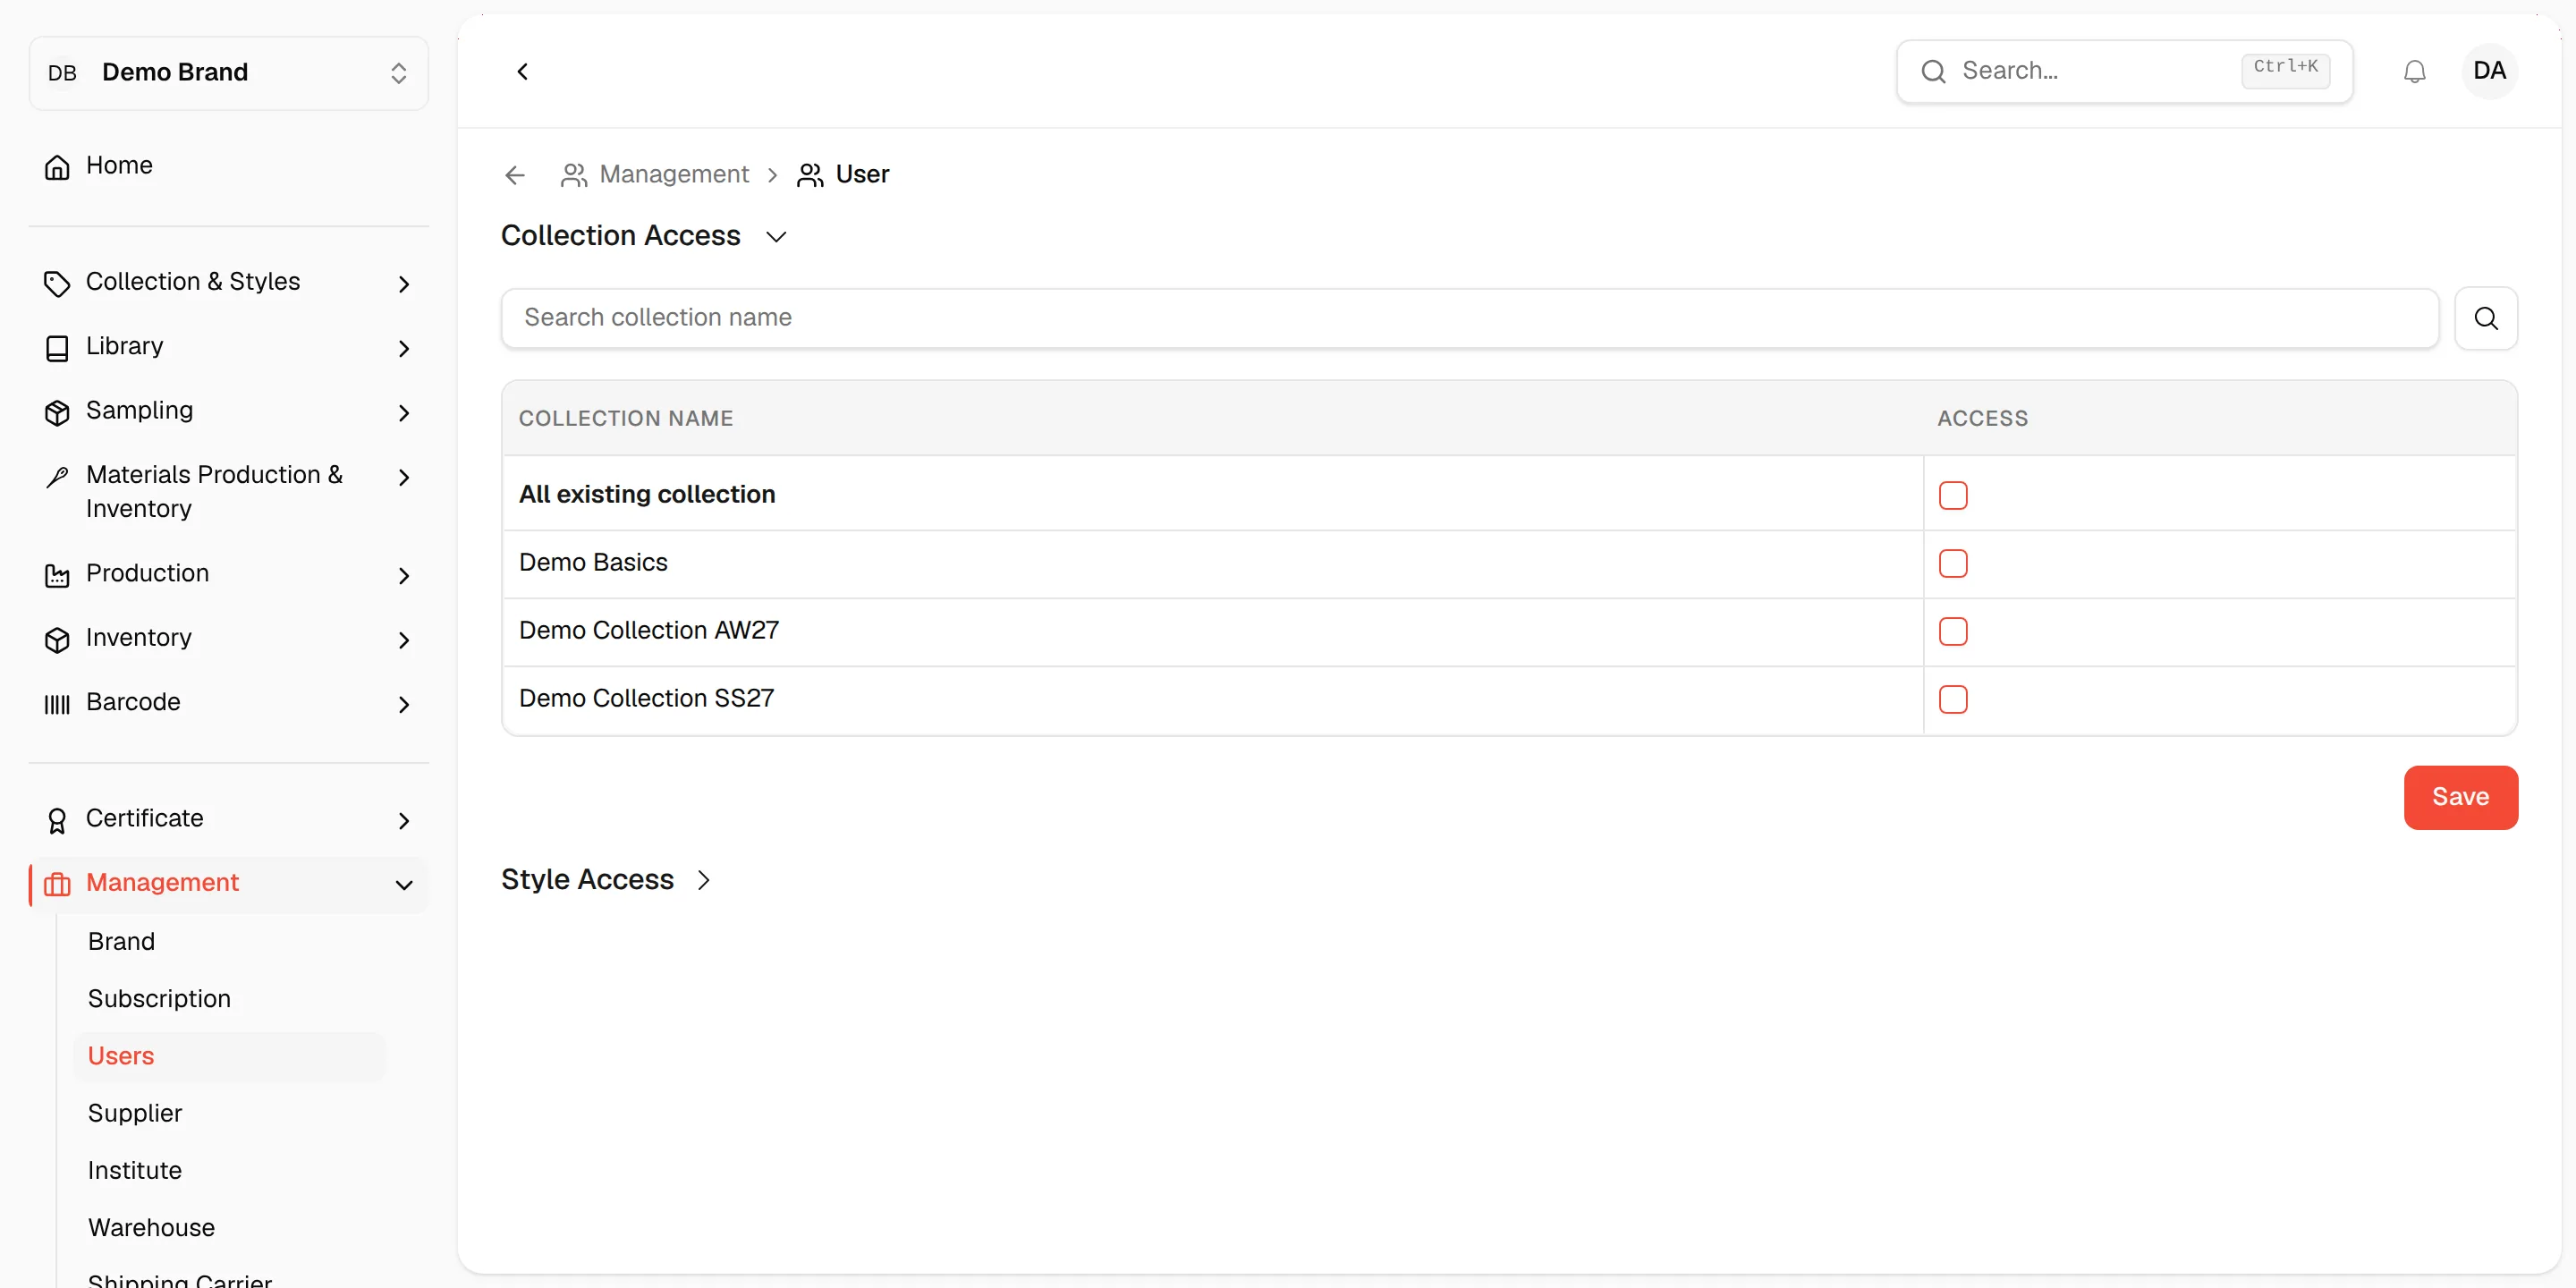The image size is (2576, 1288).
Task: Grant access to Demo Collection SS27
Action: click(1952, 699)
